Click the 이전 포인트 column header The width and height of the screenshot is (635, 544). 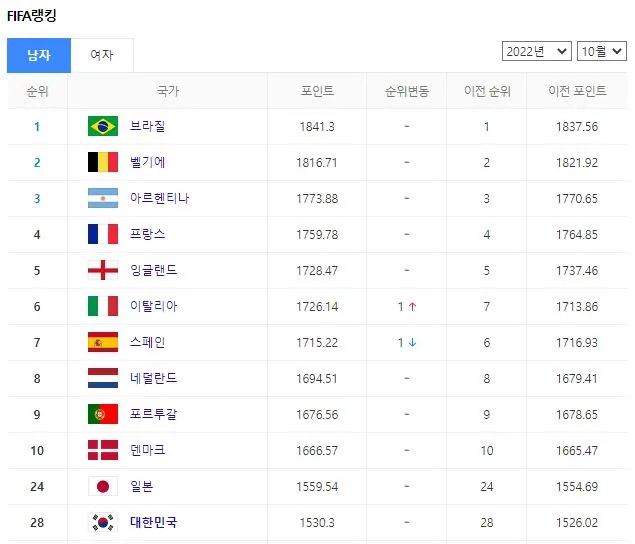(x=577, y=91)
